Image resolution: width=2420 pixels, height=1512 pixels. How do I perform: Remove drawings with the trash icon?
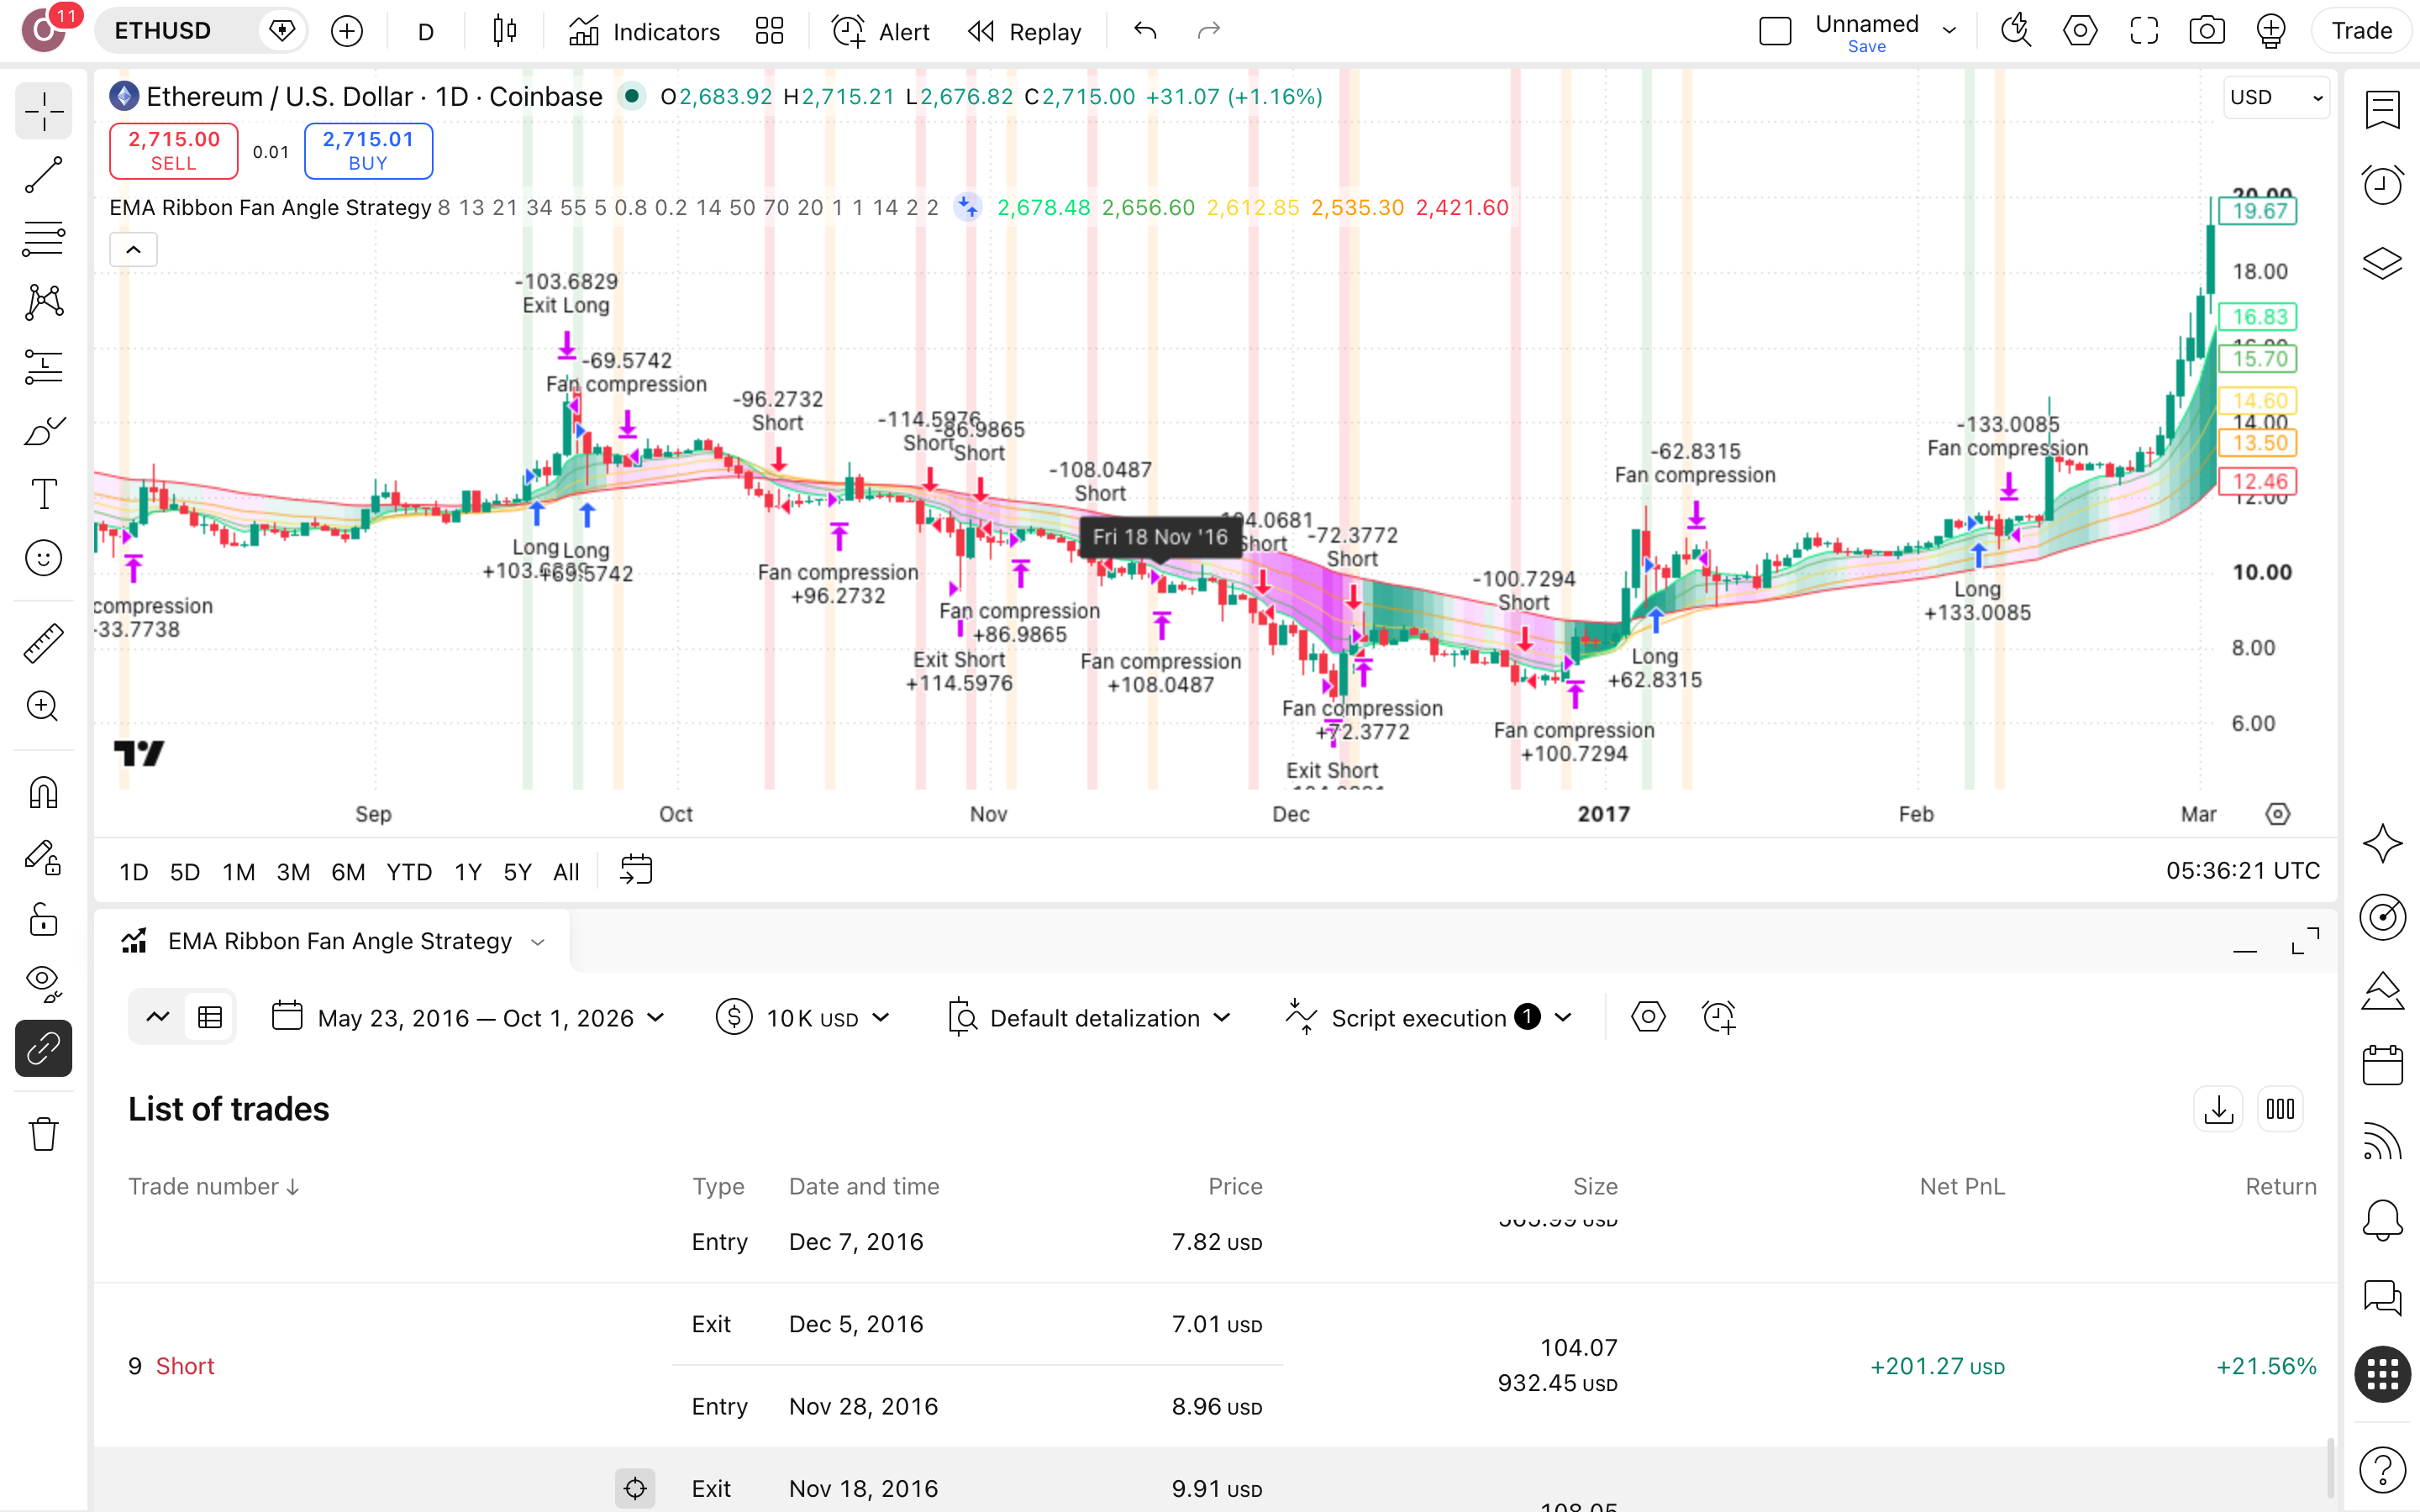(x=43, y=1134)
